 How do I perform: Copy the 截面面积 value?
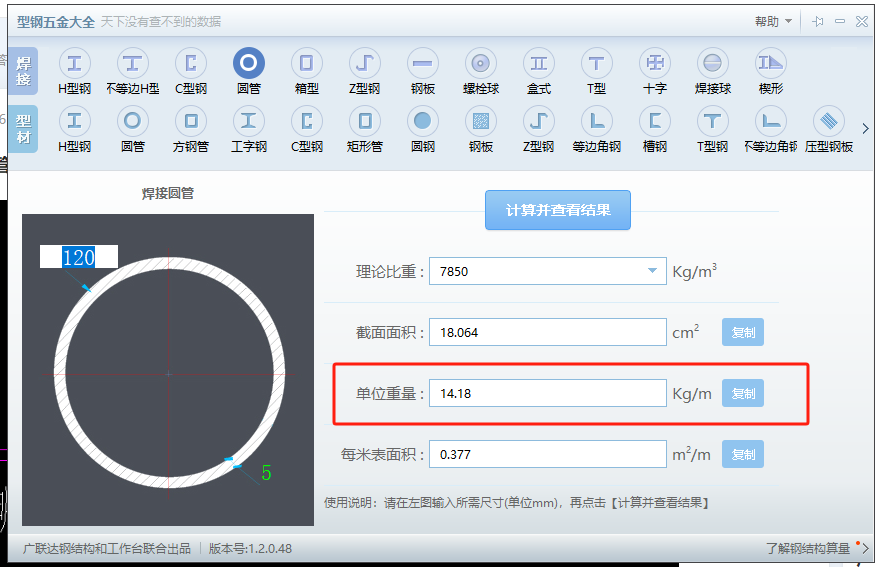[x=743, y=333]
